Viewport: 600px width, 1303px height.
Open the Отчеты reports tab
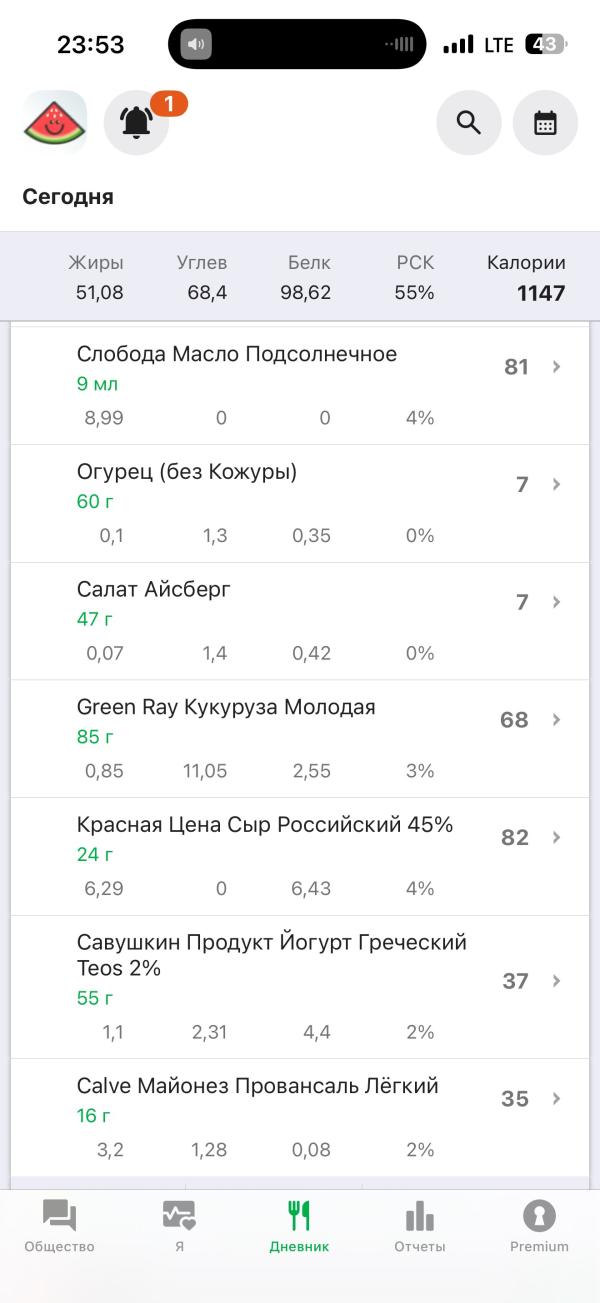[x=419, y=1227]
